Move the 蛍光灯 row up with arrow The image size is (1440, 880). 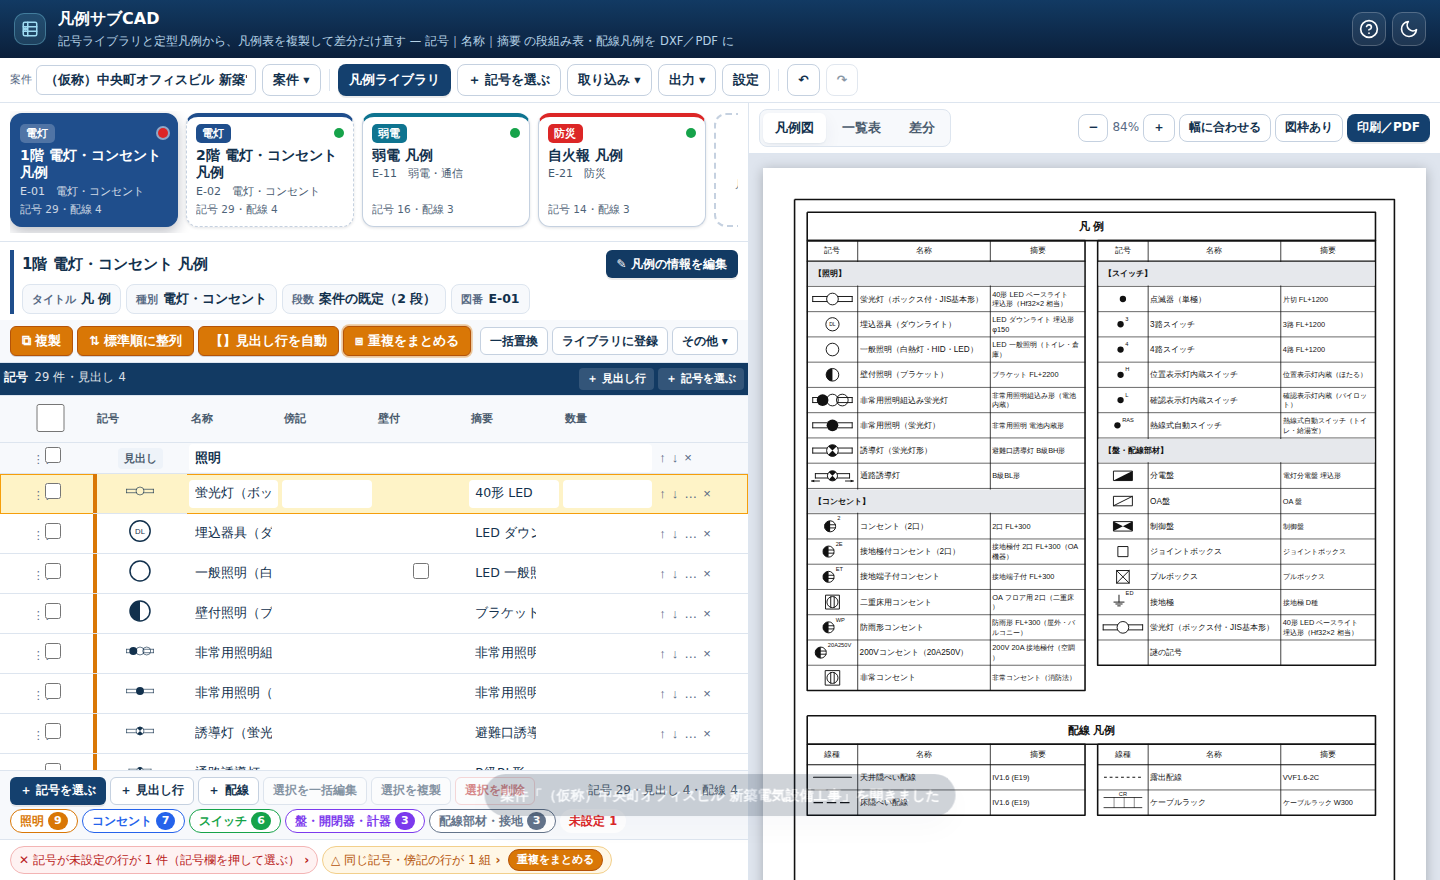(662, 494)
